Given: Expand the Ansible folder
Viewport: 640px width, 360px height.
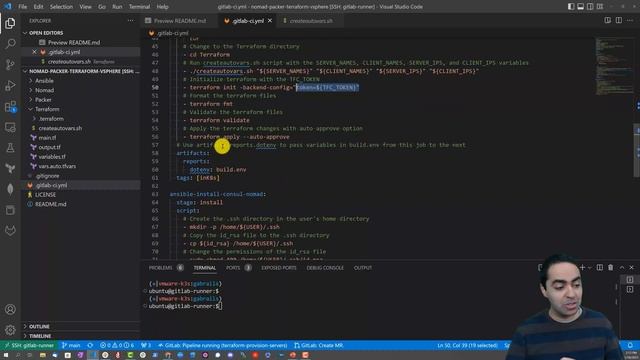Looking at the screenshot, I should (44, 81).
